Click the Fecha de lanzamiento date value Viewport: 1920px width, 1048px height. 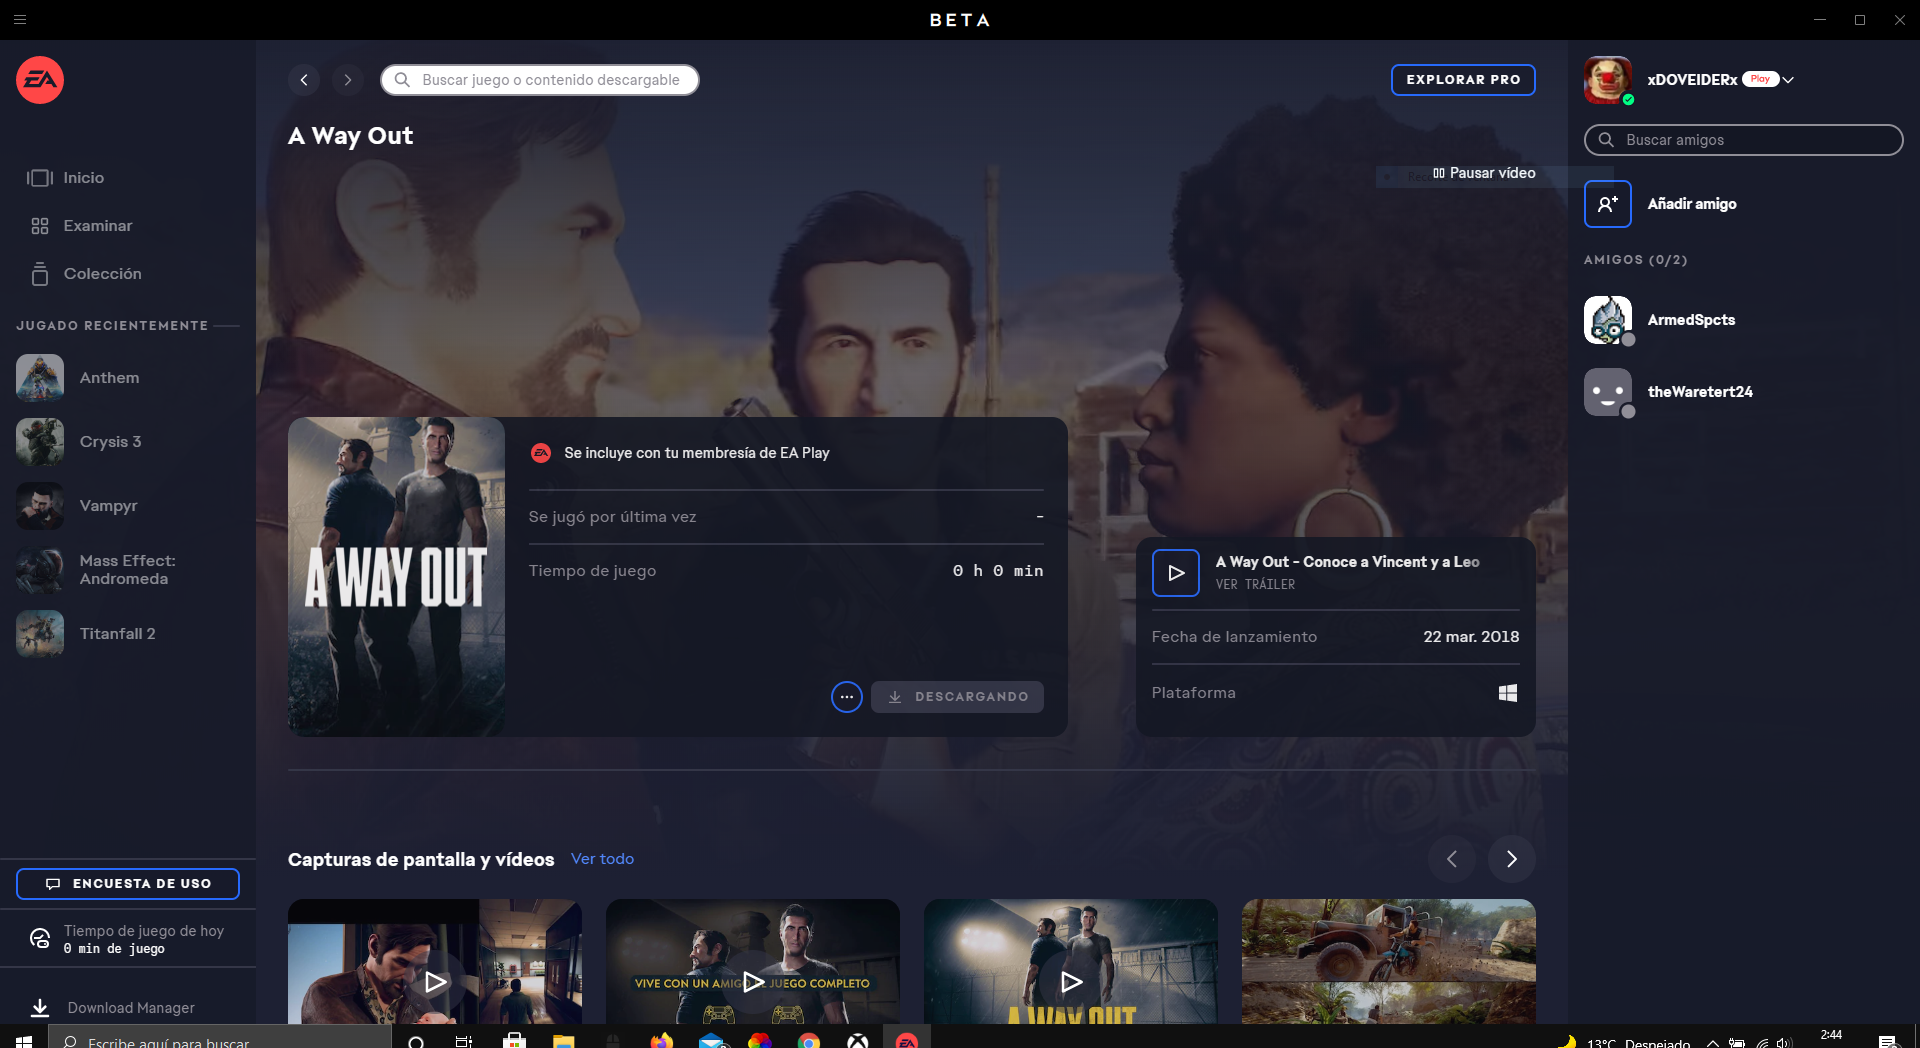pos(1471,637)
